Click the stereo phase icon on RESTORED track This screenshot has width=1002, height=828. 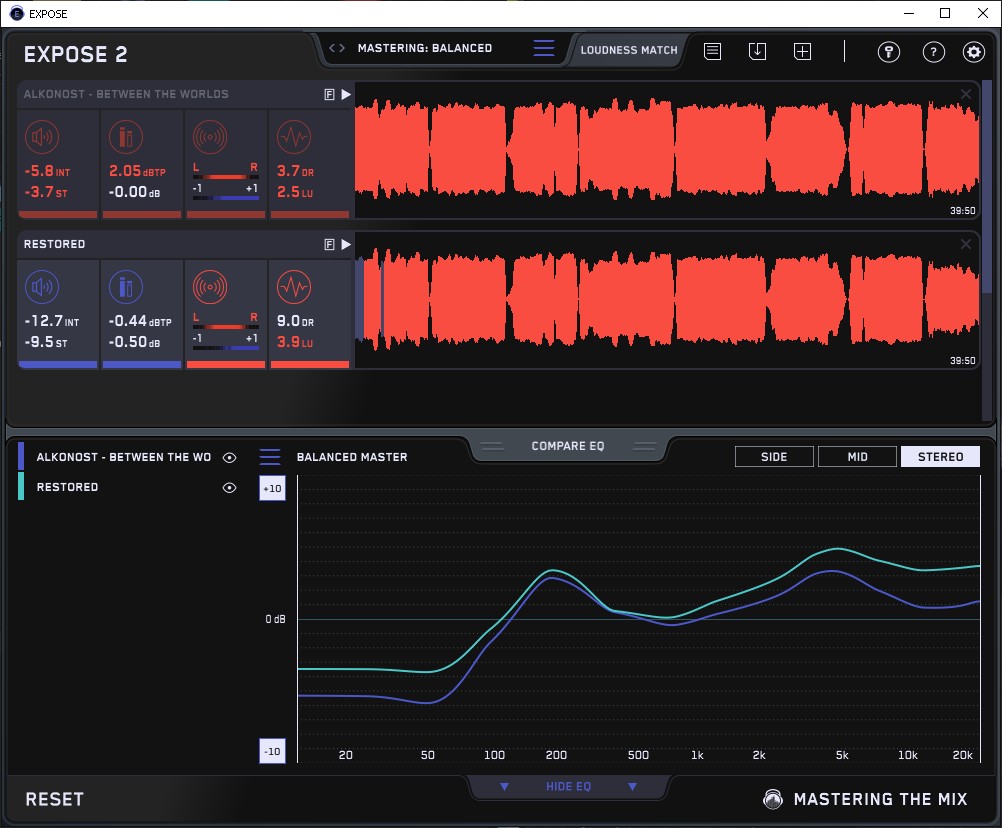[x=210, y=288]
